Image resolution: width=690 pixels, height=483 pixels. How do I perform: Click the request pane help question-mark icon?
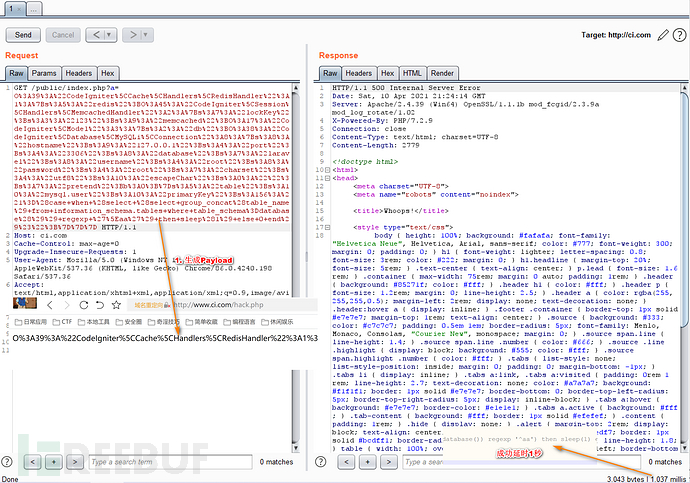pyautogui.click(x=7, y=461)
